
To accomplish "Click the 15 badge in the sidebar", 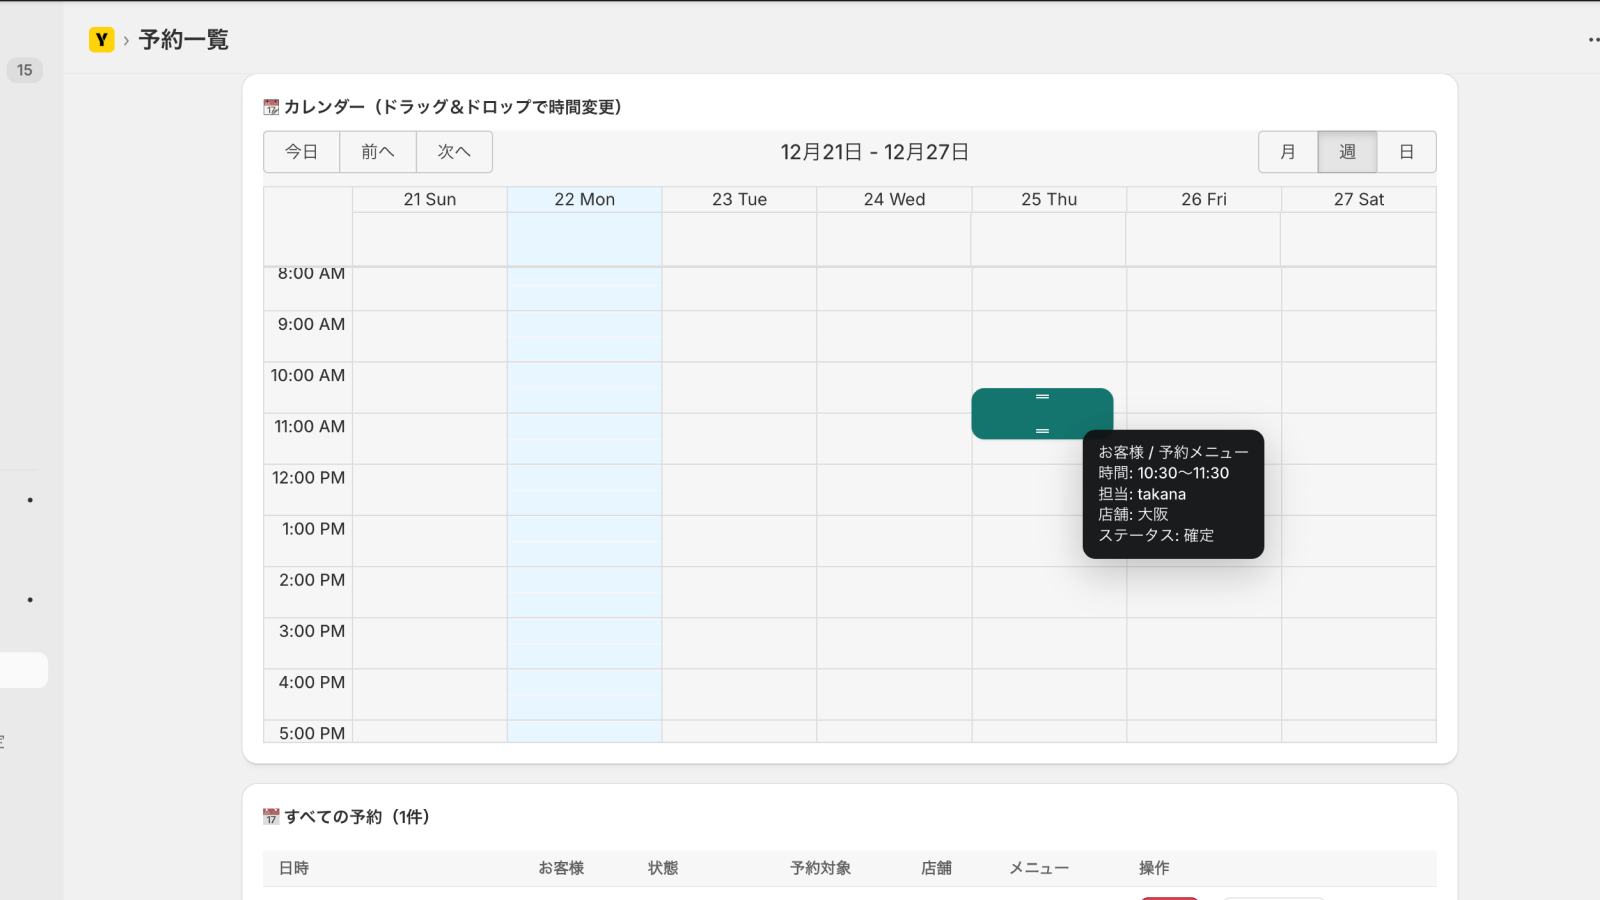I will pos(24,70).
